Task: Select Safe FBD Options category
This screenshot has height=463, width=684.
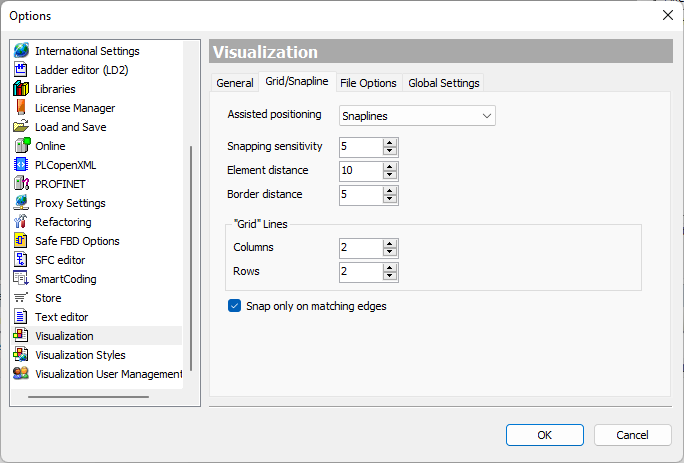Action: coord(77,241)
